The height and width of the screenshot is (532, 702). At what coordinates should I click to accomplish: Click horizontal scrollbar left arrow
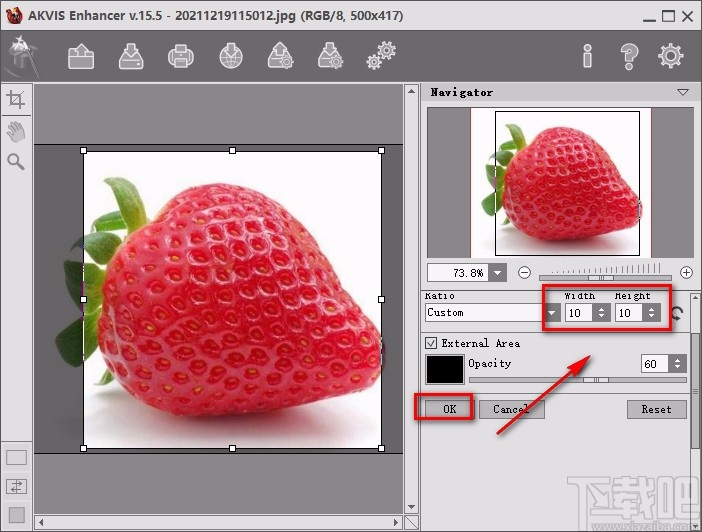click(x=41, y=522)
